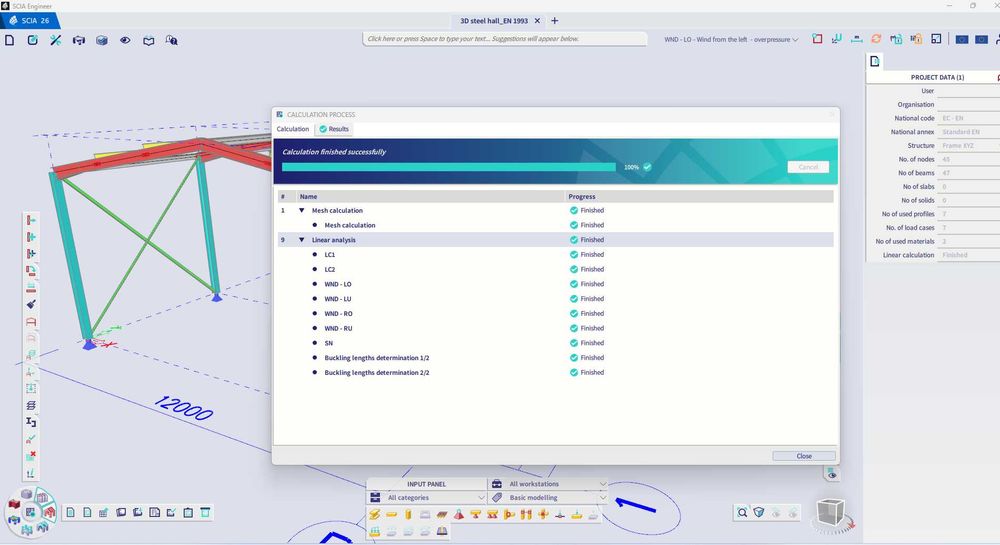Click the stacked layers icon in left toolbar

[x=31, y=405]
